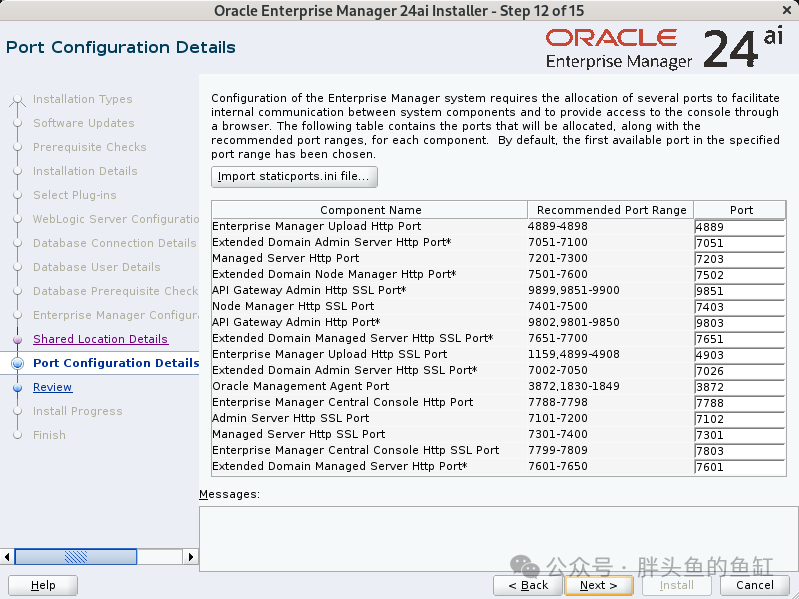Click sidebar scrollbar right arrow
This screenshot has height=599, width=799.
(191, 556)
